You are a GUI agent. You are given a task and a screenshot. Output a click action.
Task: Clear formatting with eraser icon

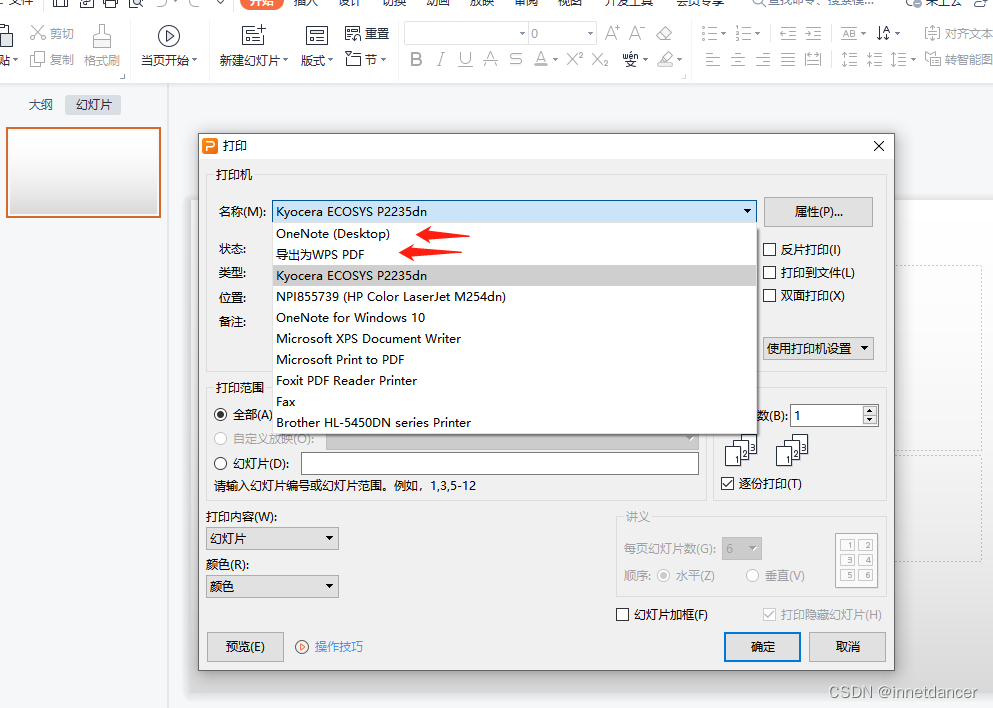coord(664,33)
